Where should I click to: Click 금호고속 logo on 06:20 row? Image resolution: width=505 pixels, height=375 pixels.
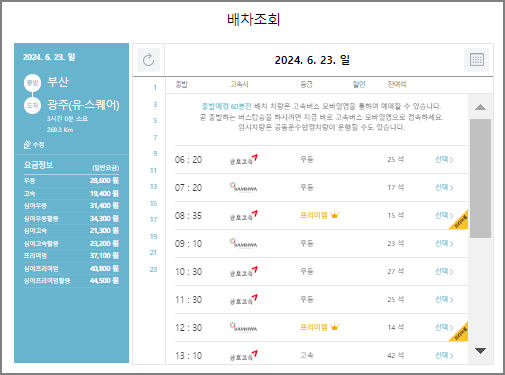(x=244, y=160)
